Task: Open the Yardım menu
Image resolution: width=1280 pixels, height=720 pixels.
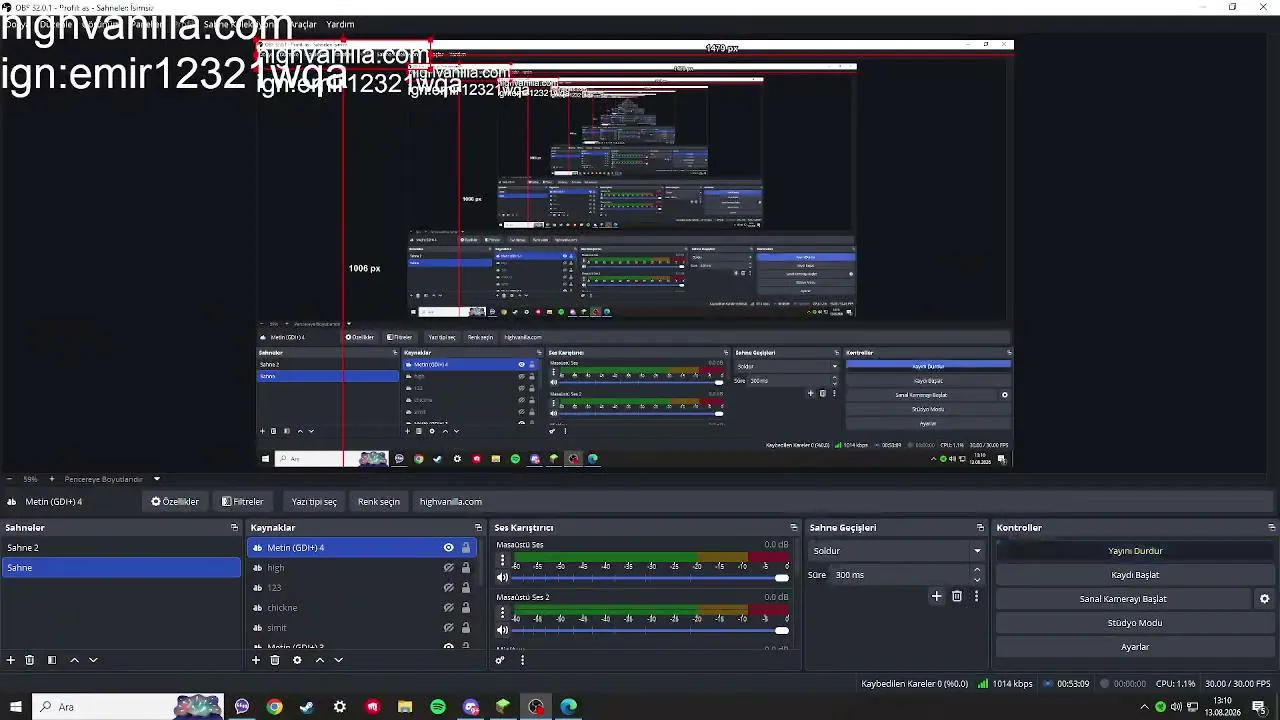Action: (x=340, y=24)
